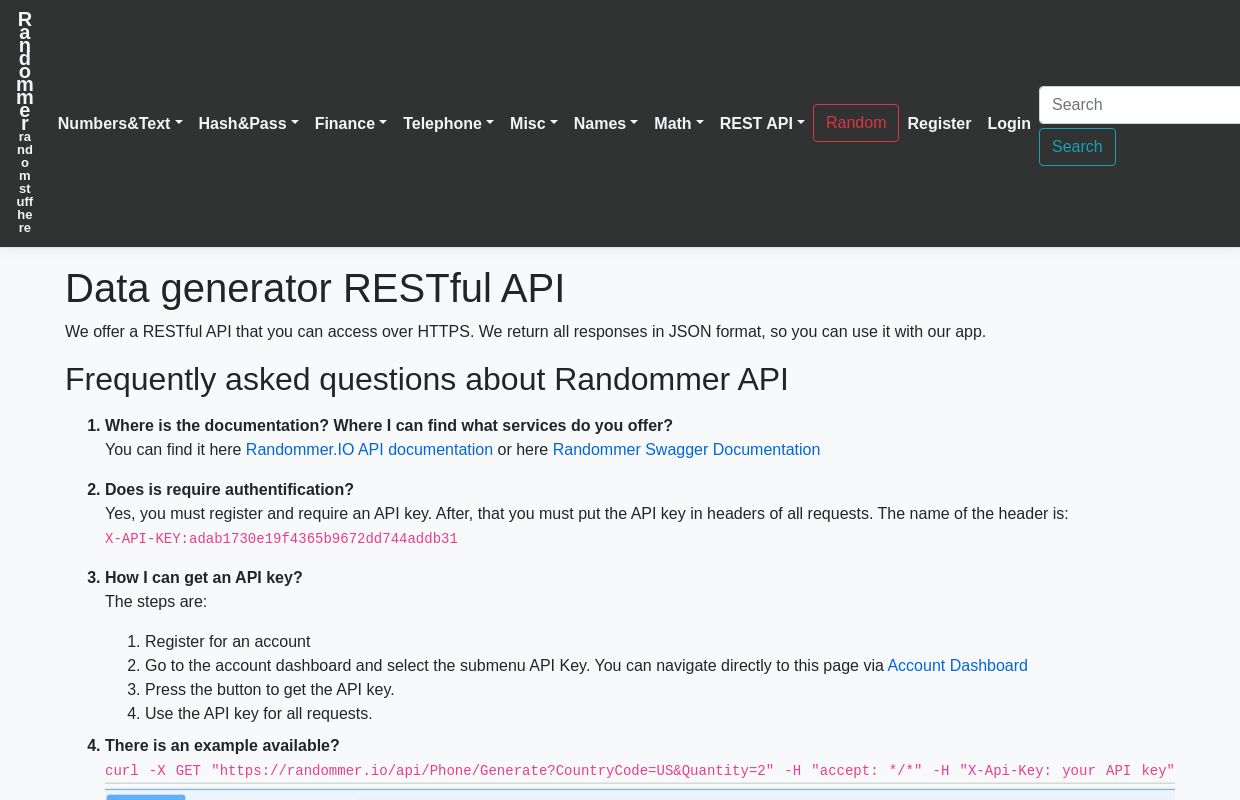Open the Login page

(x=1009, y=123)
